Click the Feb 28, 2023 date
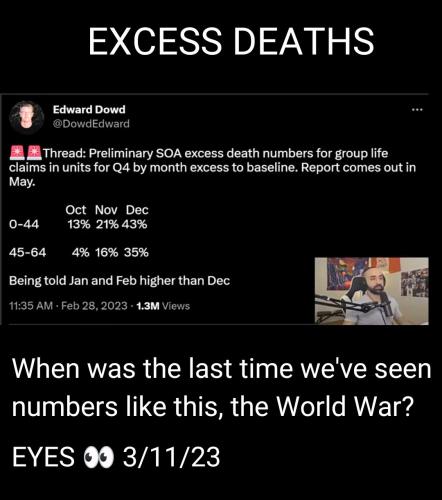Screen dimensions: 442x500 click(94, 306)
